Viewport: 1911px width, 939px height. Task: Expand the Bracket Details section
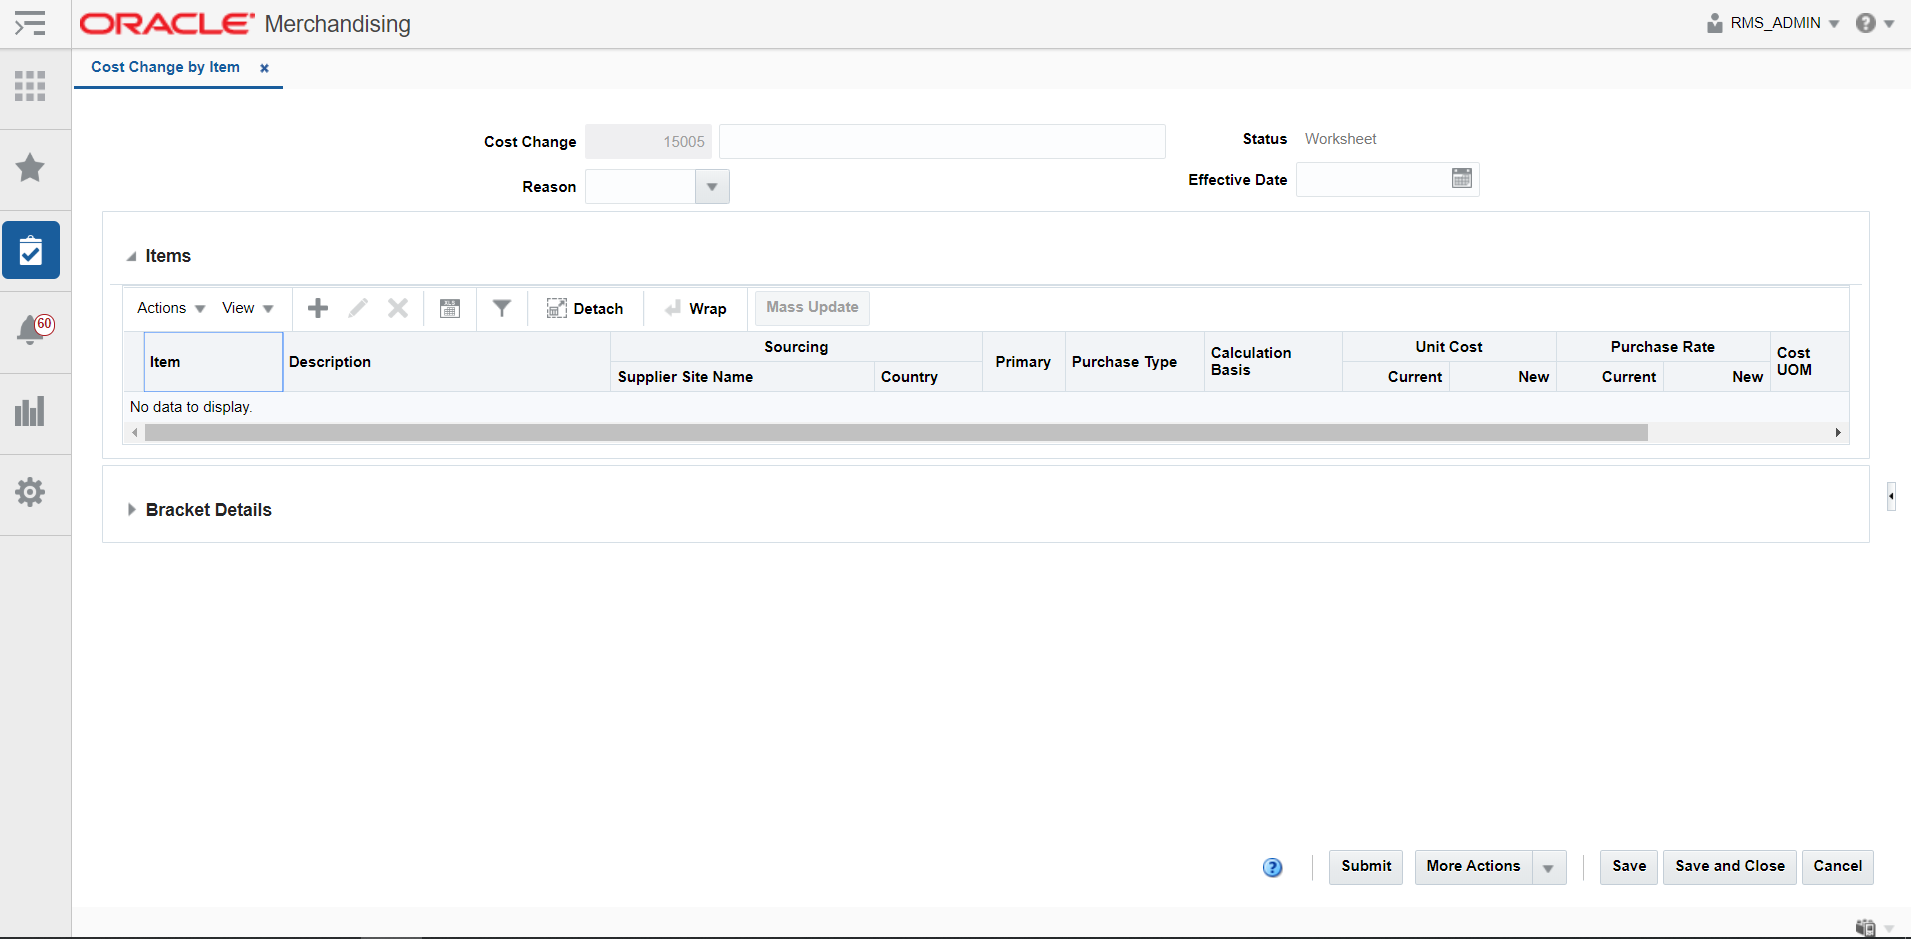click(x=132, y=509)
